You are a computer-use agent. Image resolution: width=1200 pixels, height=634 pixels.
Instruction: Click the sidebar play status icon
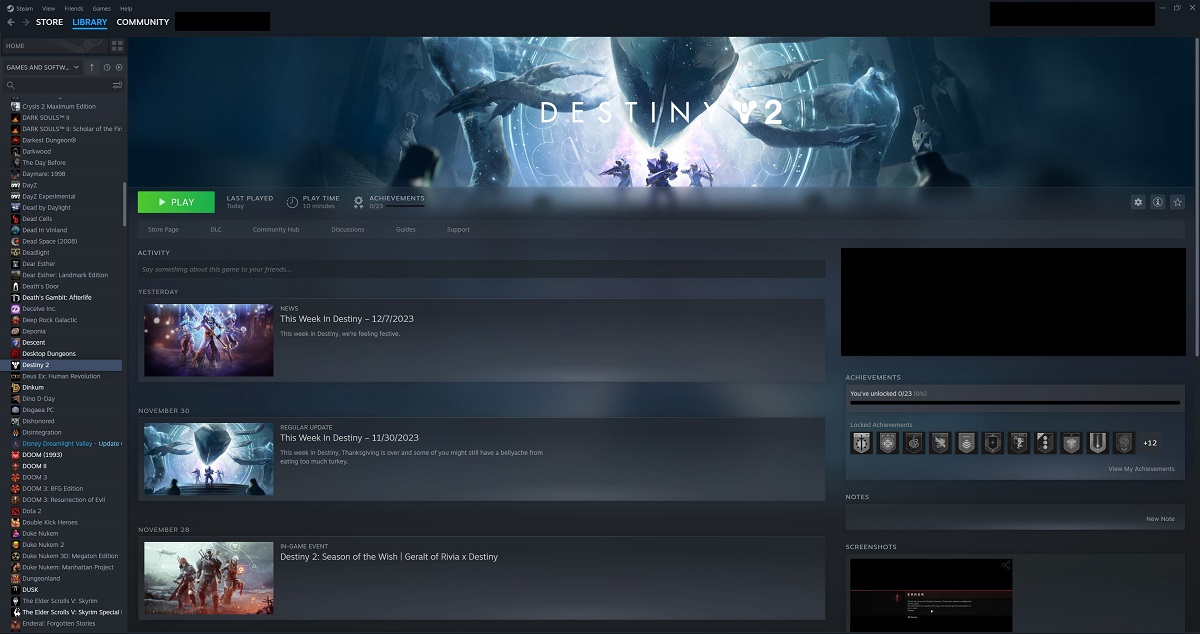pos(119,67)
